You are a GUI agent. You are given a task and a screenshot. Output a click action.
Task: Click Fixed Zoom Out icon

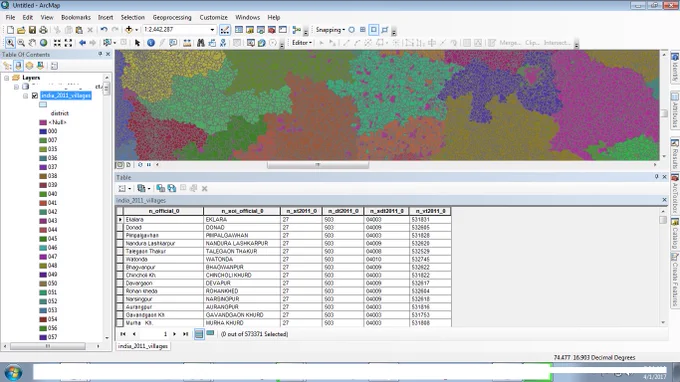pos(68,43)
